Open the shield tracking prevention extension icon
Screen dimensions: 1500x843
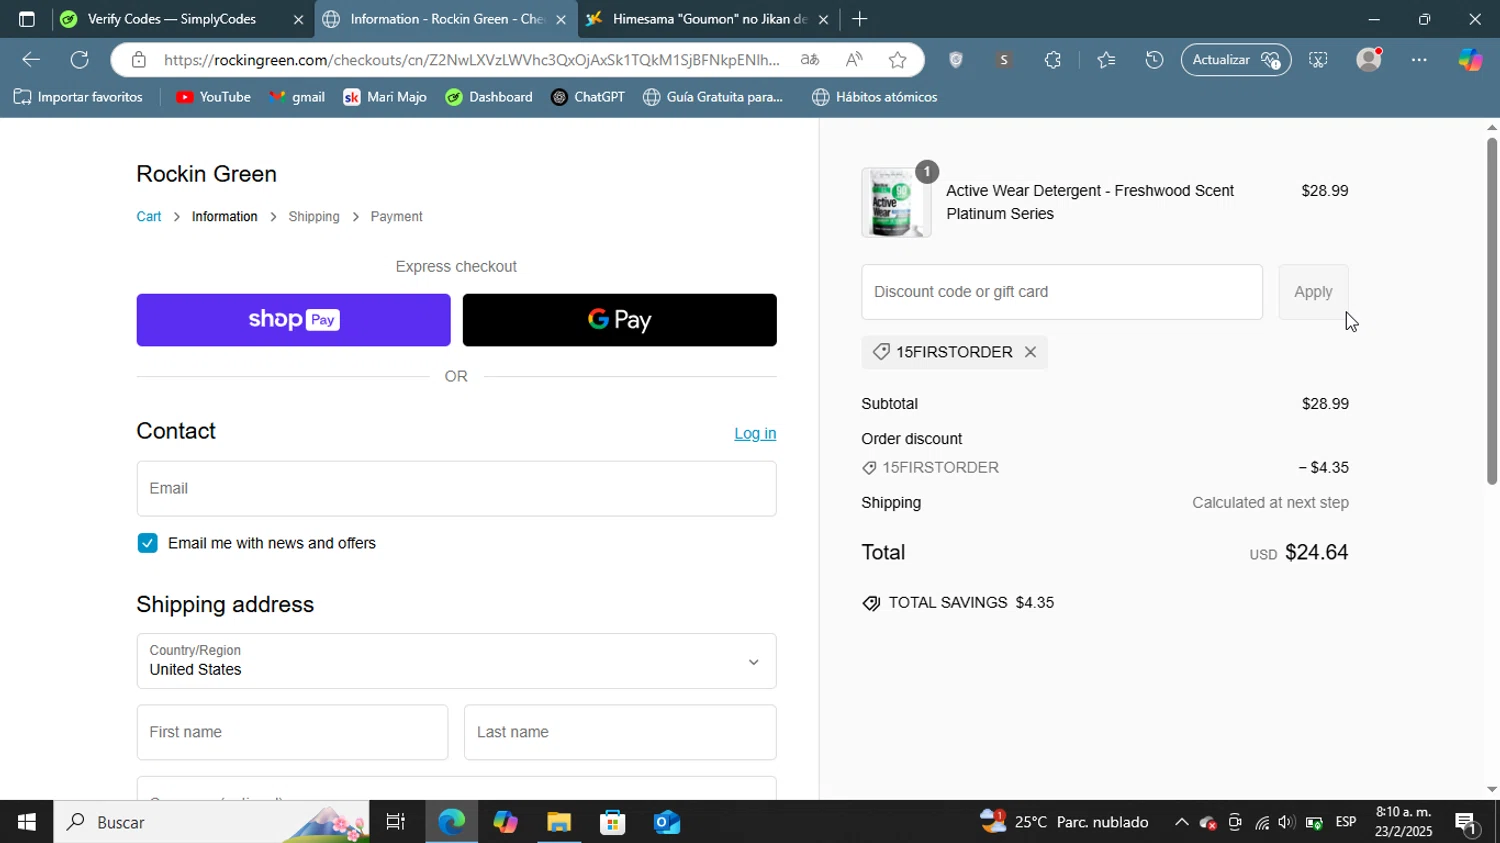coord(956,60)
